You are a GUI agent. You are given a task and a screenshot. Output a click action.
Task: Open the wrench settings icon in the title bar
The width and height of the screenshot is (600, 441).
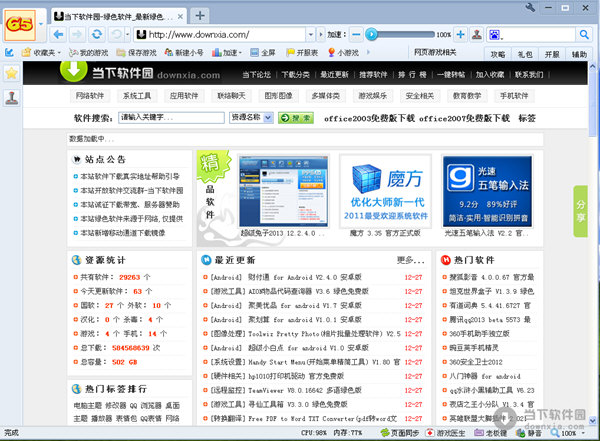[530, 7]
